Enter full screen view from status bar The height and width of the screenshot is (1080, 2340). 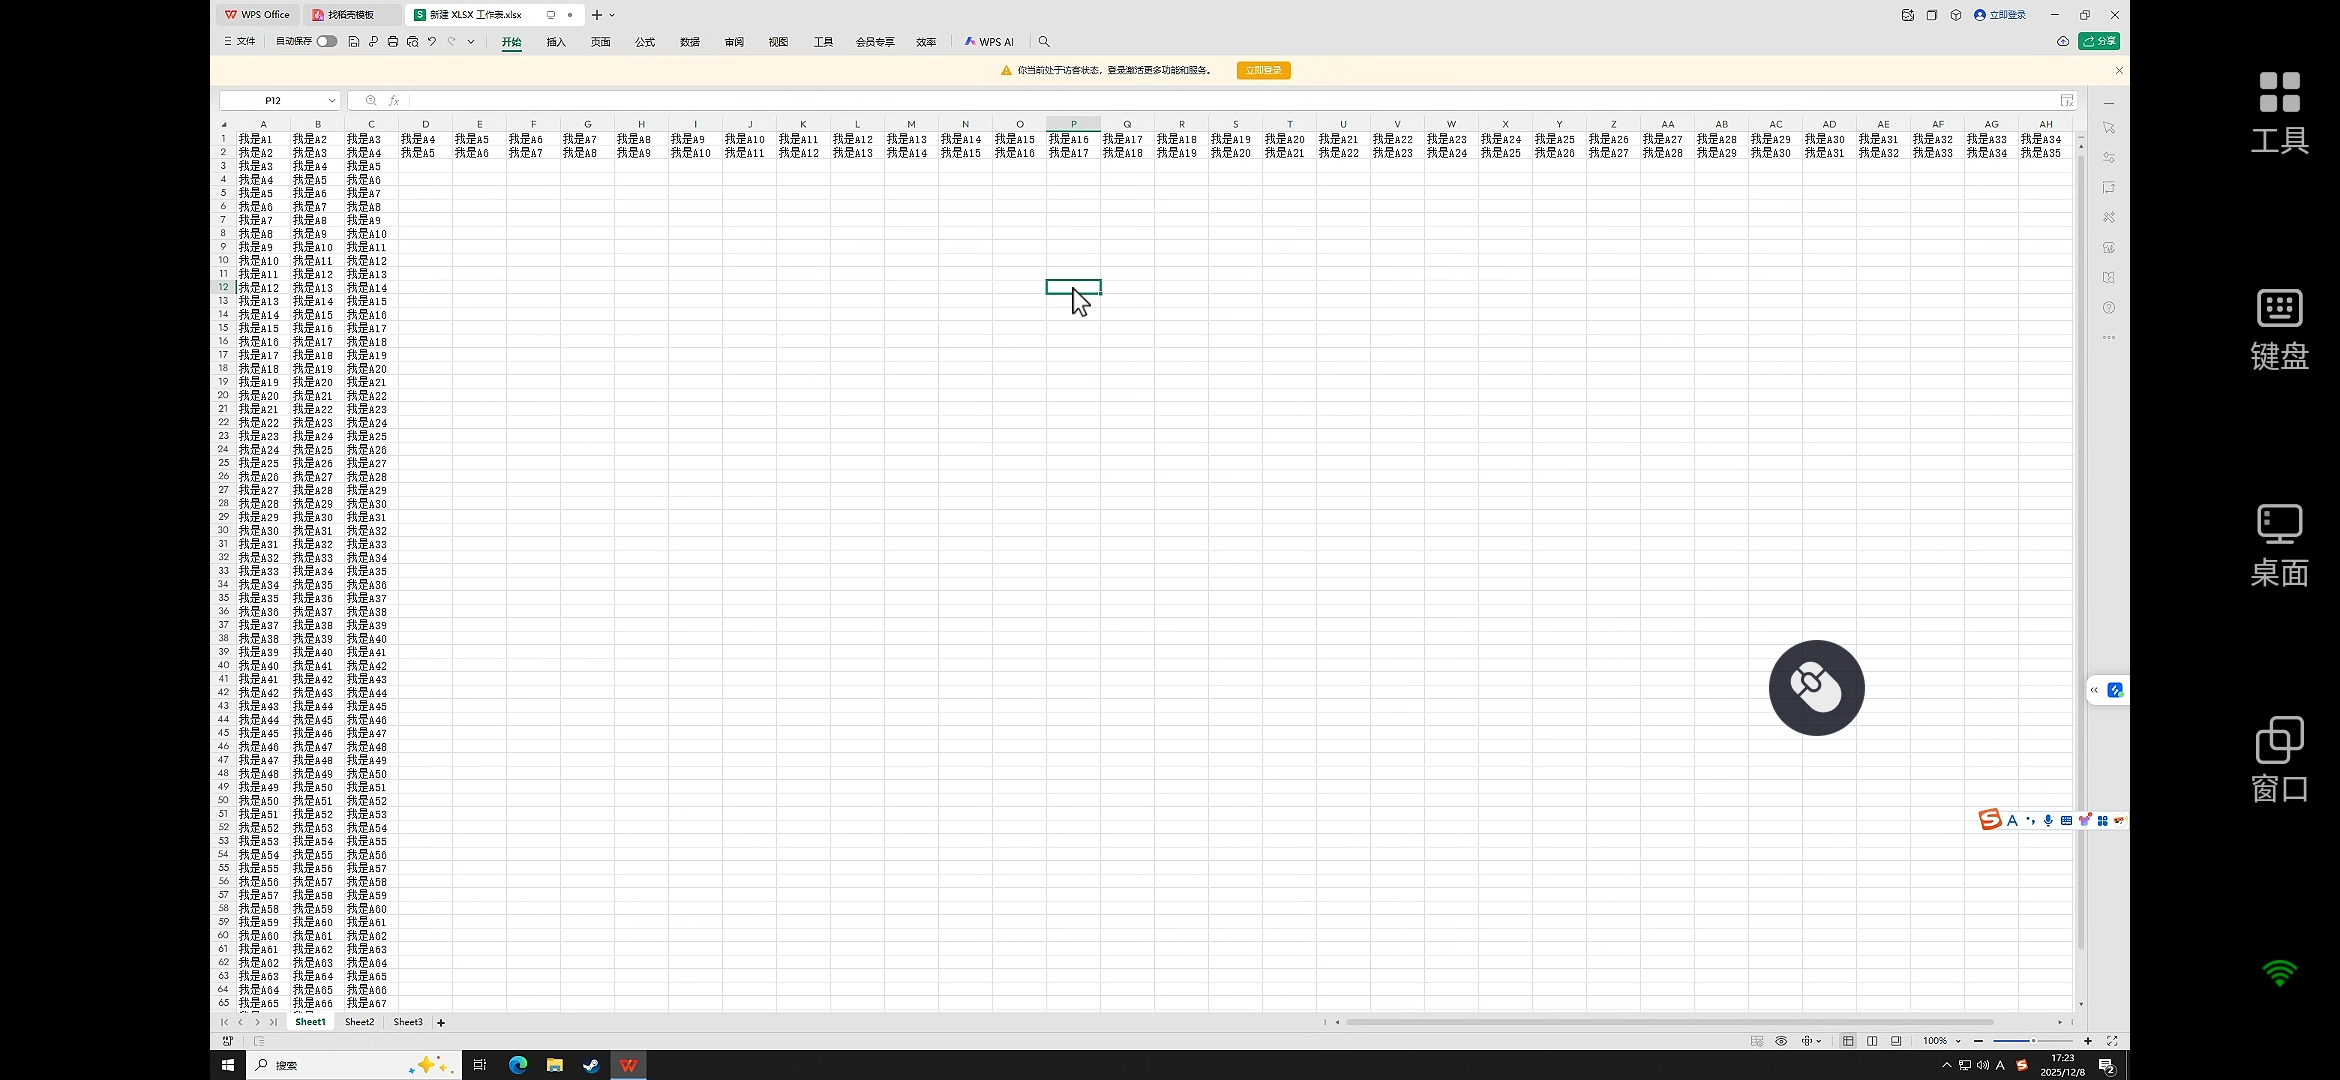point(2112,1041)
